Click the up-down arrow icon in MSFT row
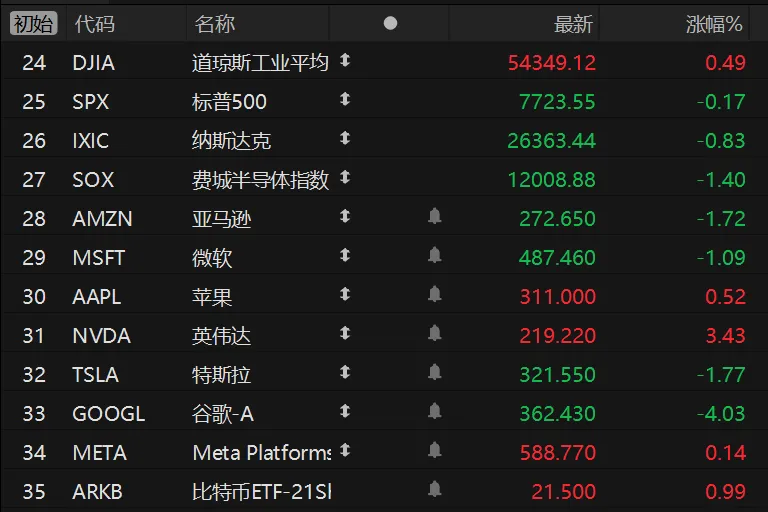Image resolution: width=768 pixels, height=512 pixels. click(x=345, y=255)
